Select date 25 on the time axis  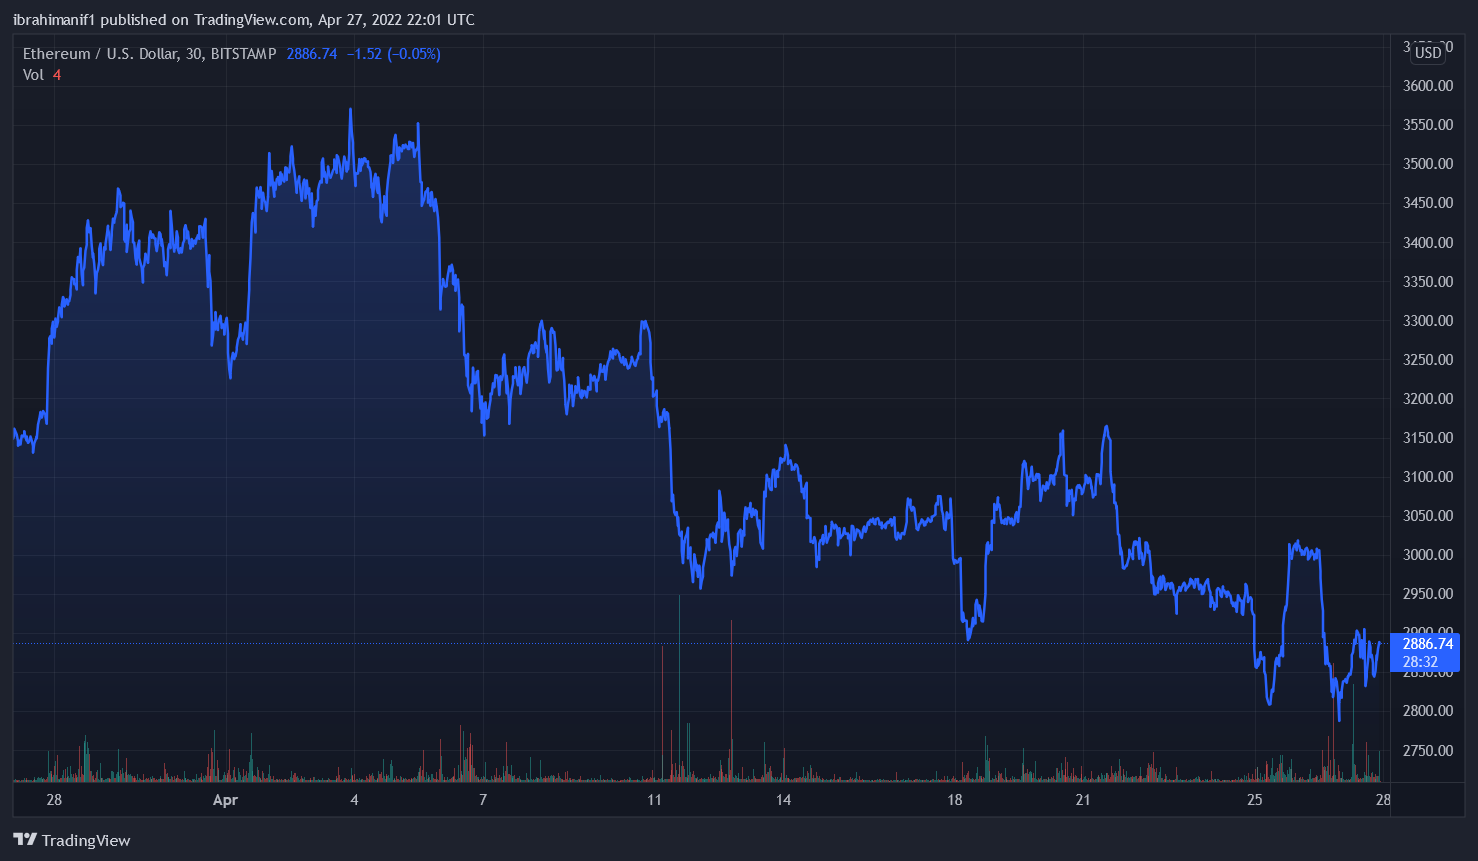click(x=1255, y=800)
